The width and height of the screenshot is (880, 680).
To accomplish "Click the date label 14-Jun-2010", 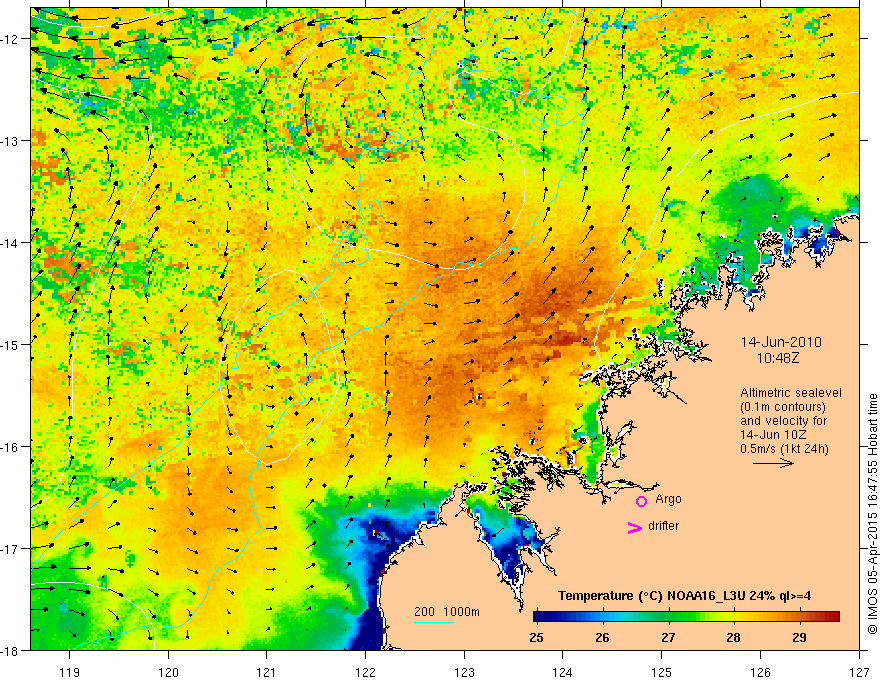I will point(781,342).
